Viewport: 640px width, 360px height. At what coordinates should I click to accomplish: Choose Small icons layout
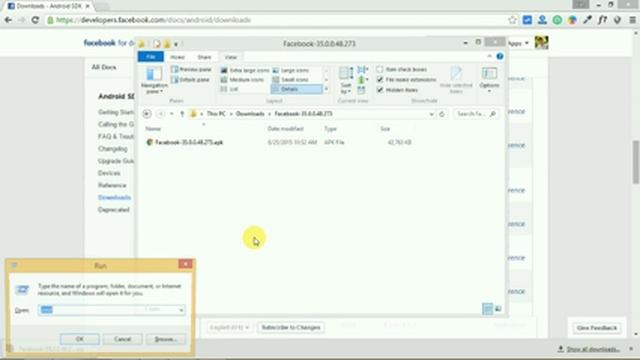click(291, 80)
